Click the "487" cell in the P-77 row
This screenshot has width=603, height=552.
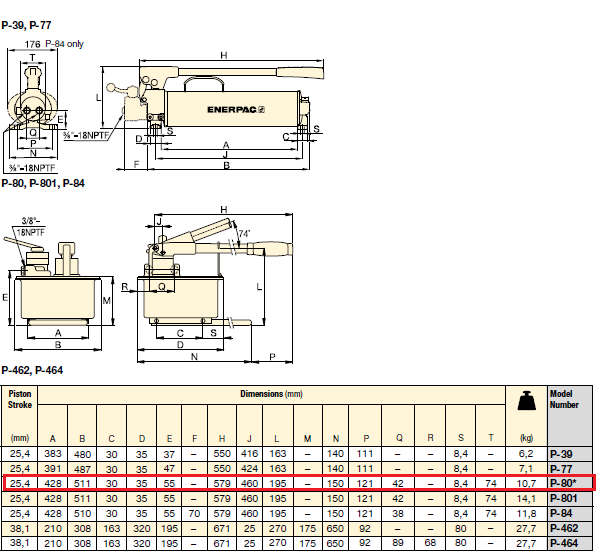[82, 469]
